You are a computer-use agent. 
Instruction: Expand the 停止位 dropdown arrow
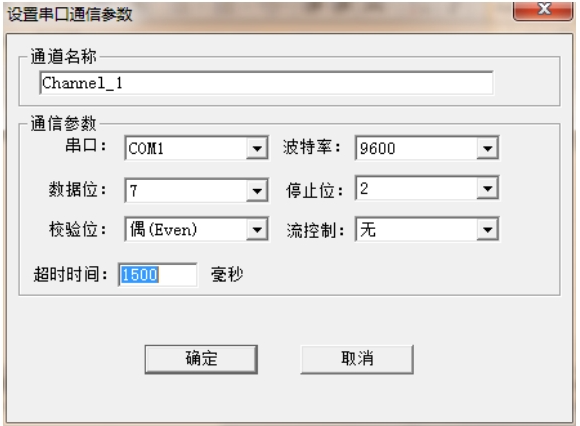[488, 189]
